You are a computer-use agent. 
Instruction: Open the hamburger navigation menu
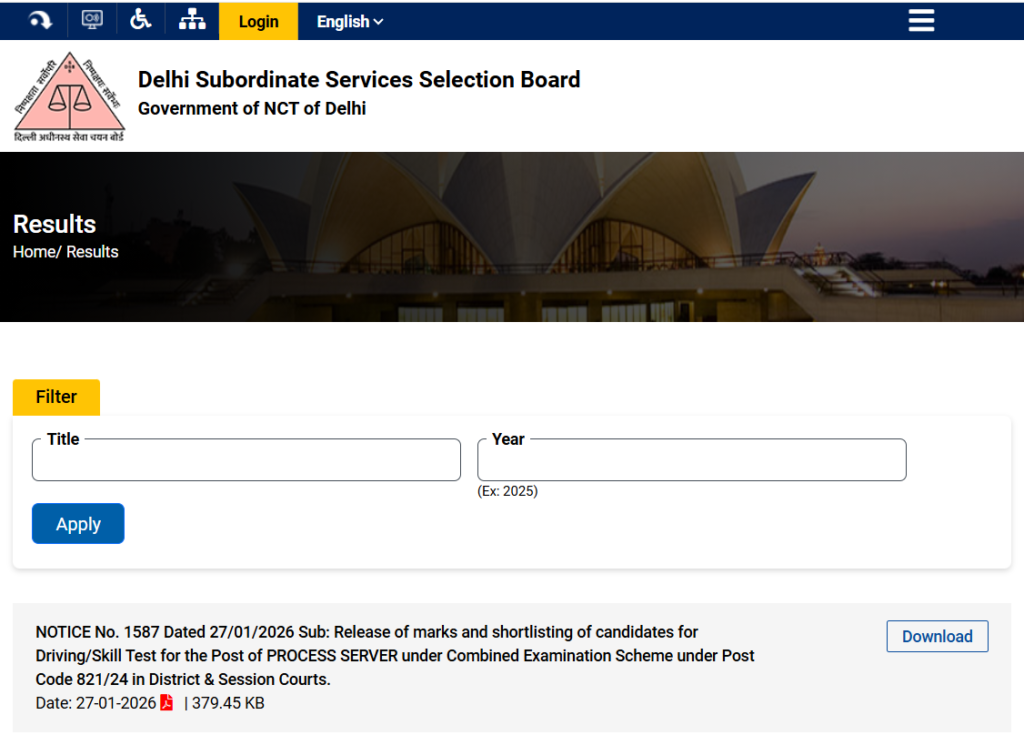tap(920, 20)
